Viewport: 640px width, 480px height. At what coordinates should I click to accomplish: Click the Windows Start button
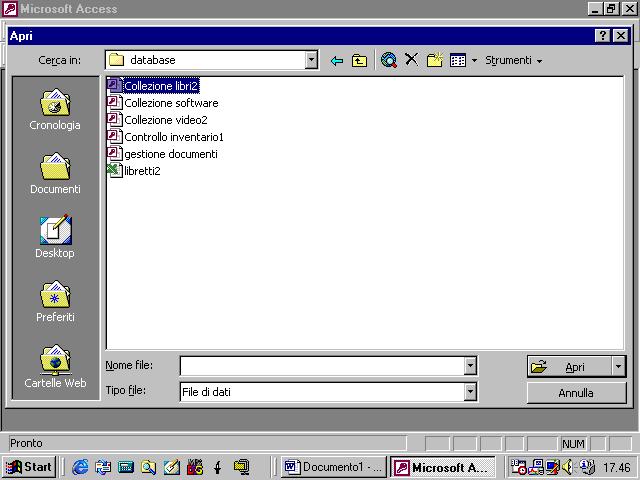point(29,467)
